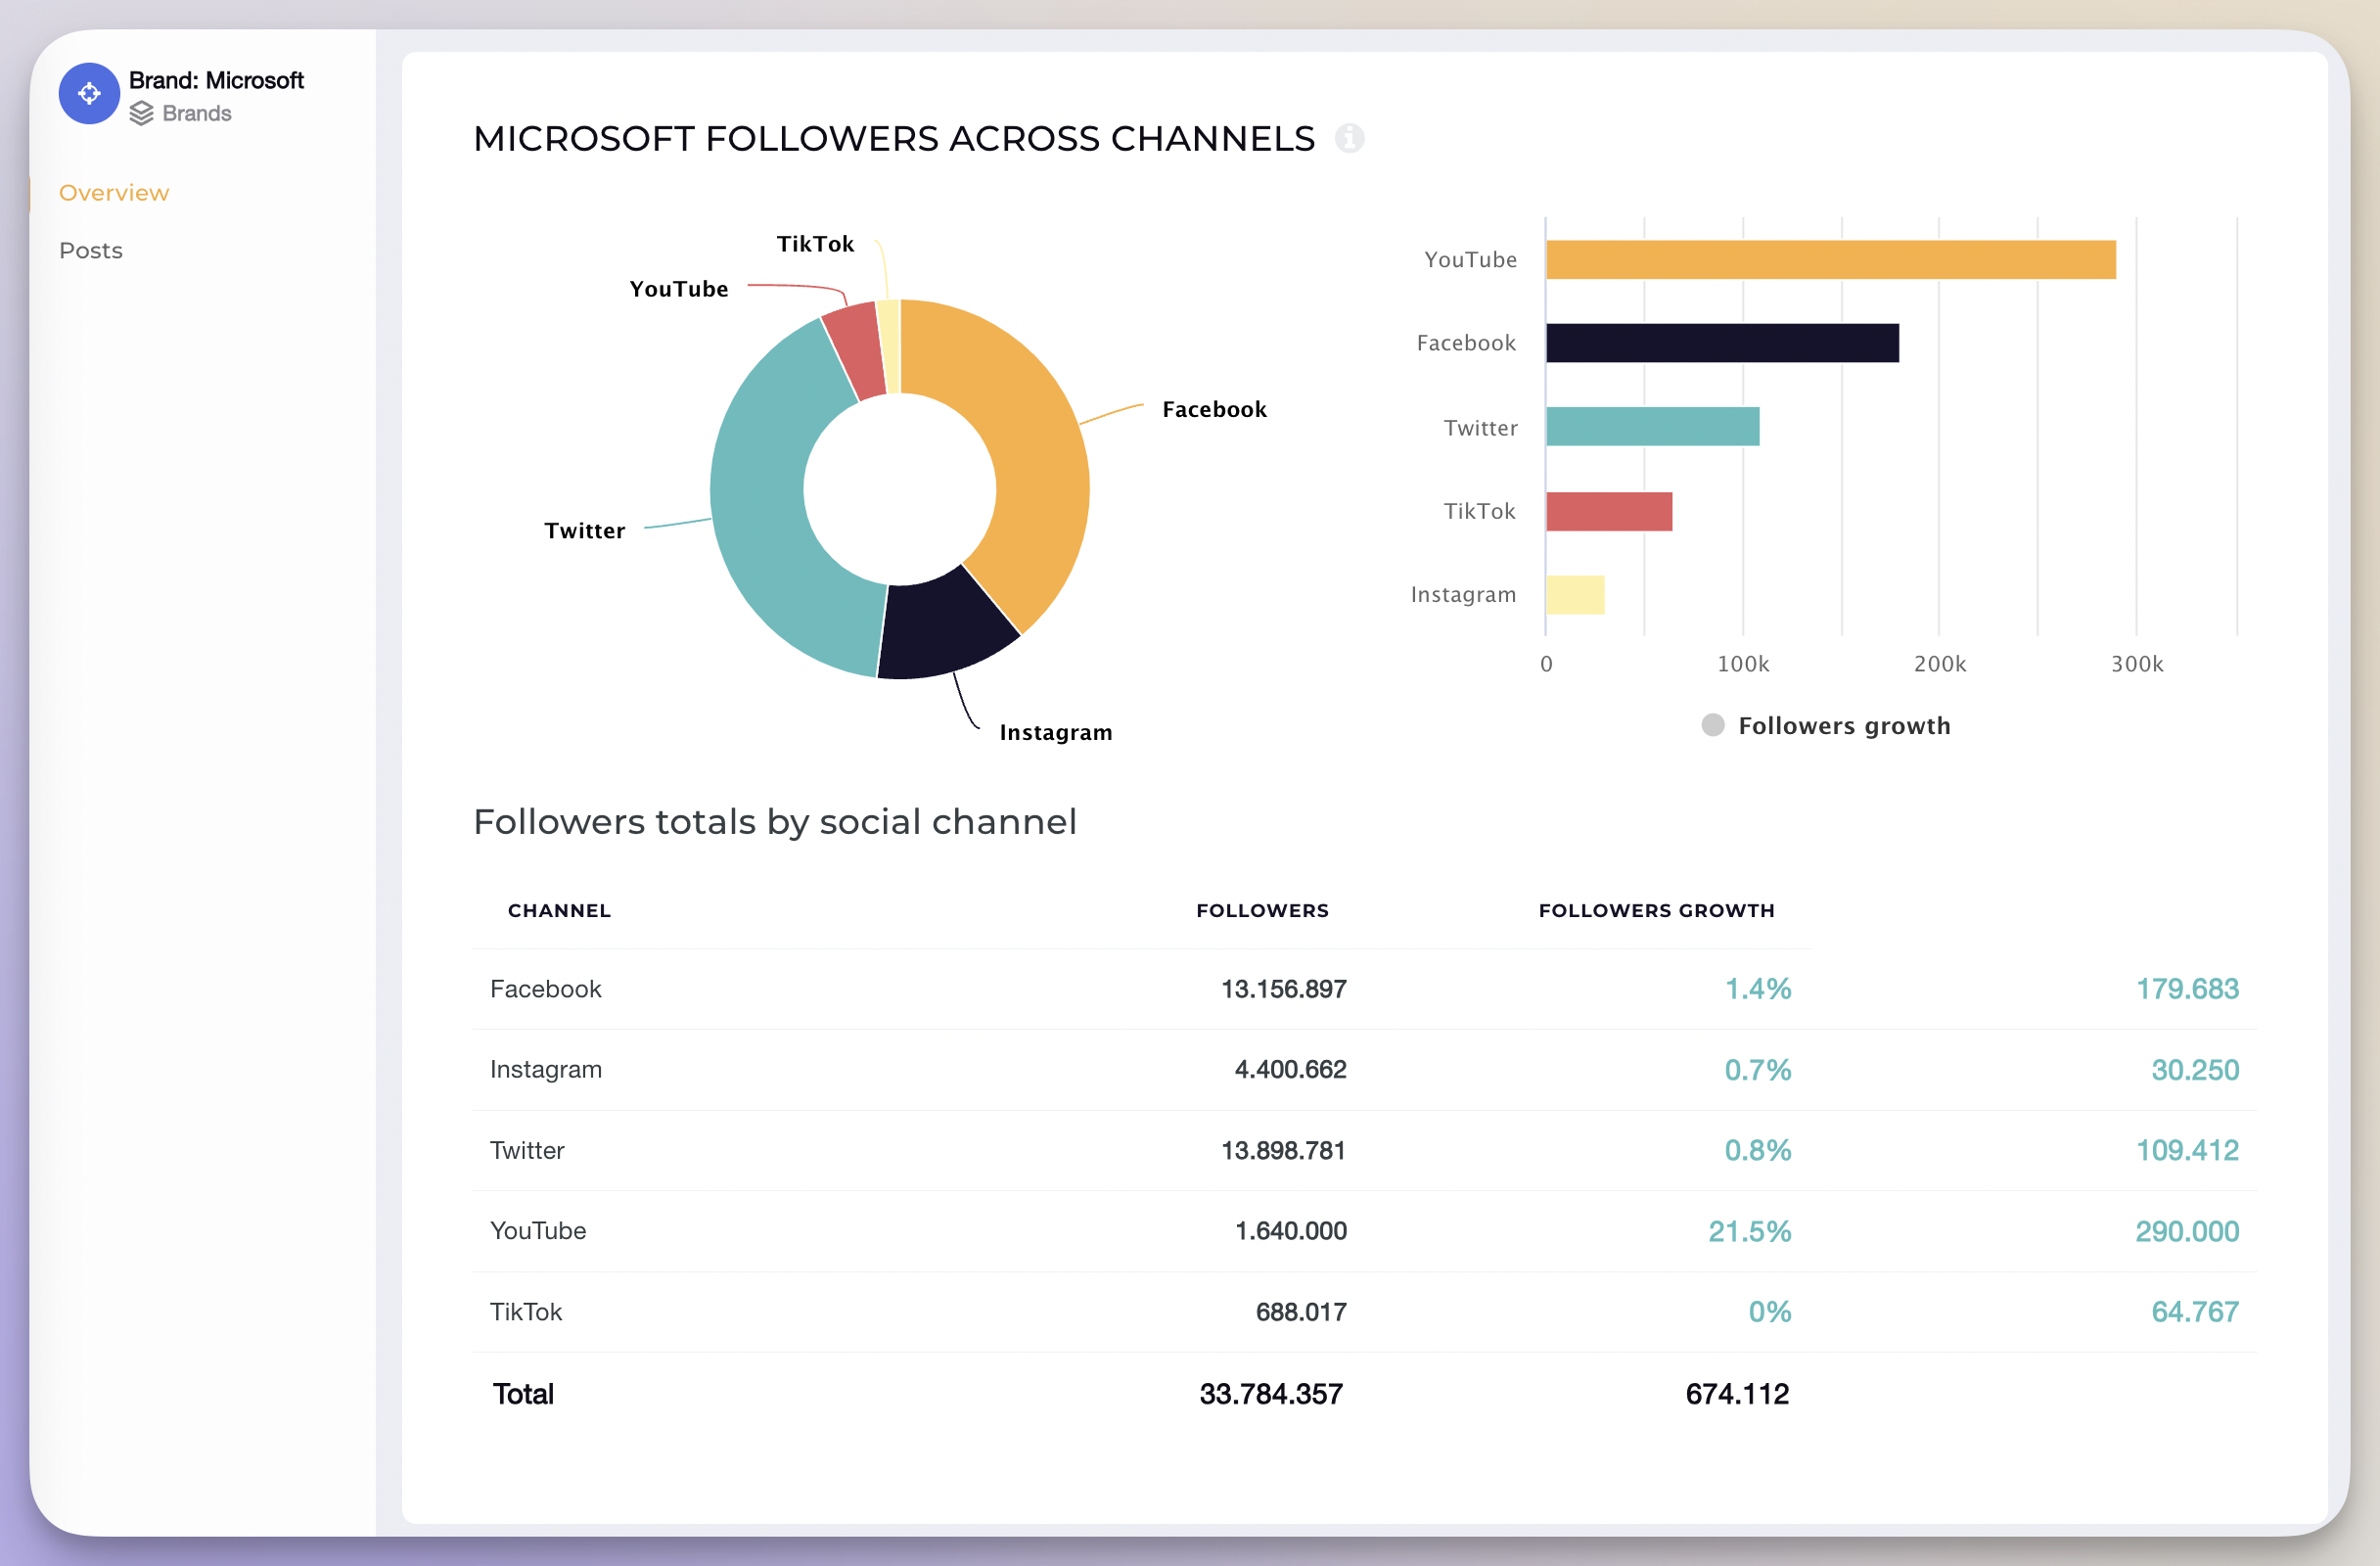Image resolution: width=2380 pixels, height=1566 pixels.
Task: Select the Facebook row name in the table
Action: tap(546, 989)
